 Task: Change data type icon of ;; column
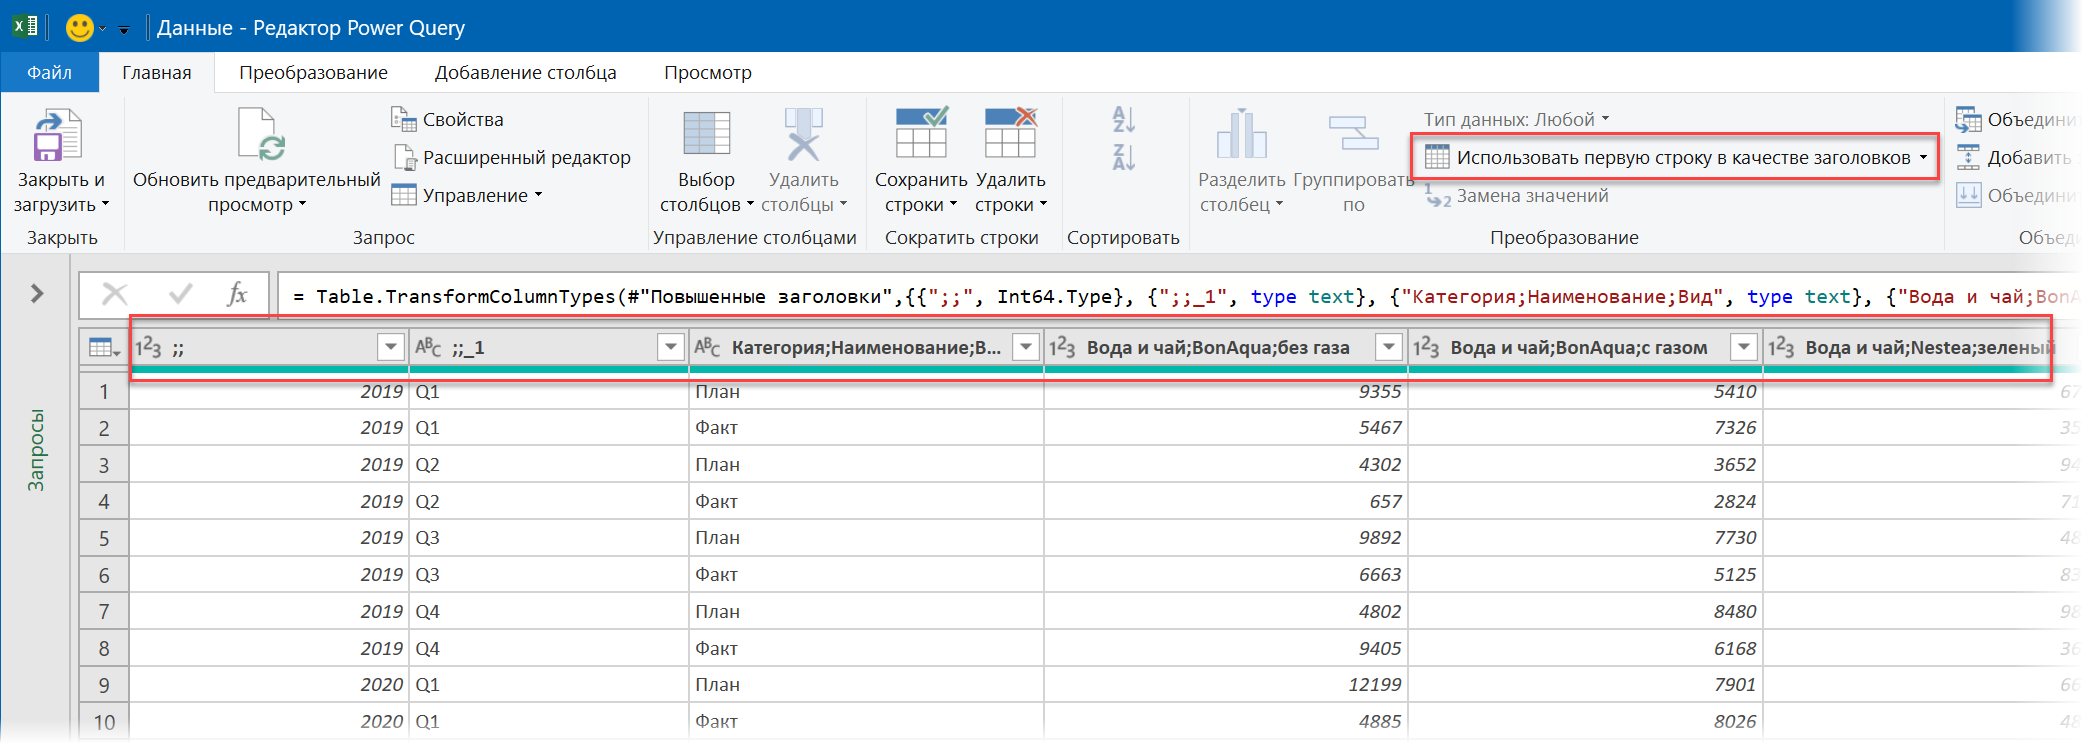click(148, 347)
